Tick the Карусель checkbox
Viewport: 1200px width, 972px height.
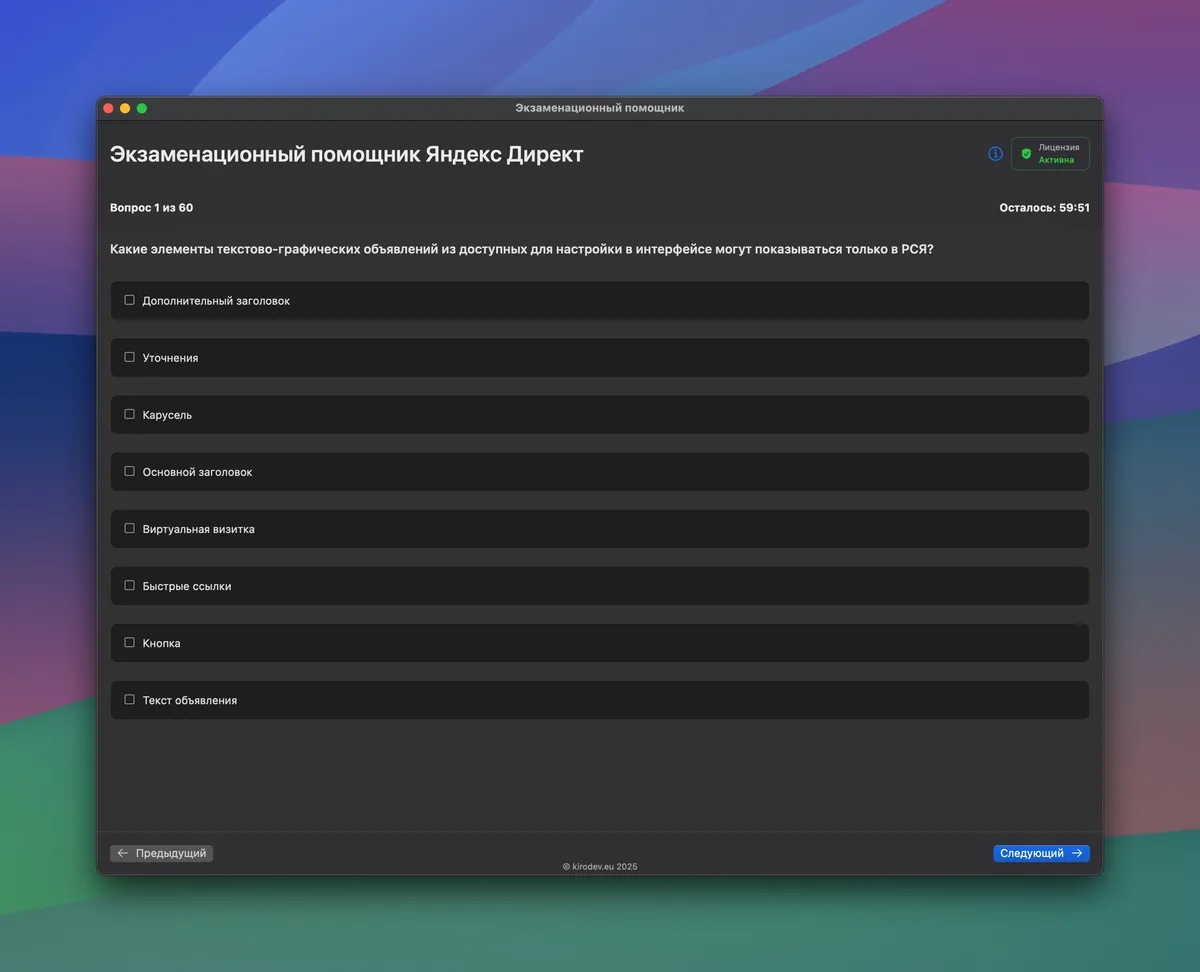tap(129, 414)
